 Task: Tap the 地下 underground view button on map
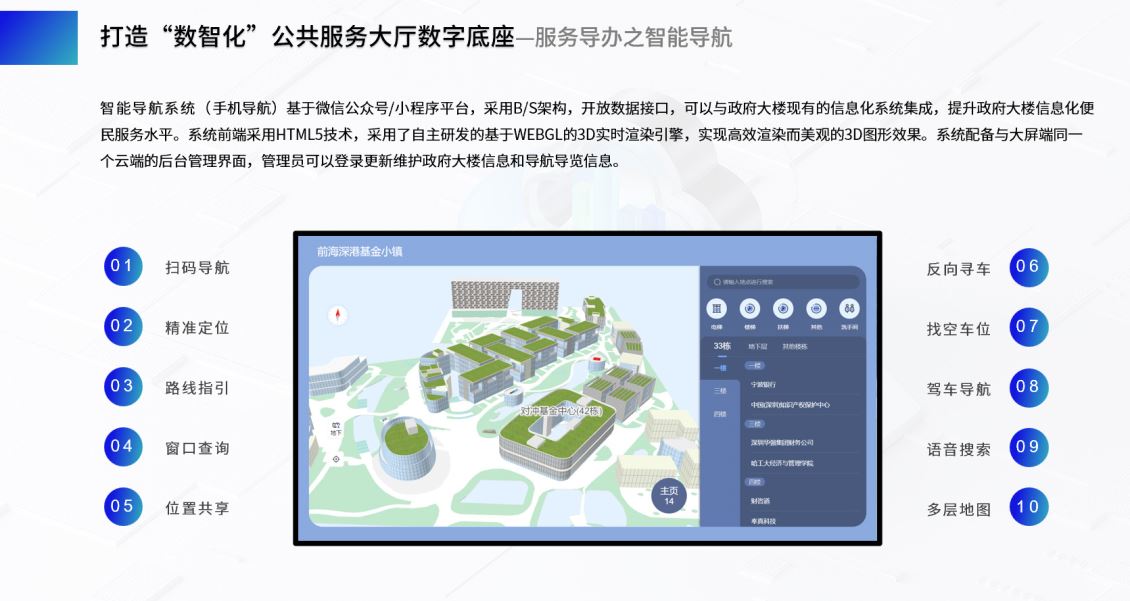click(336, 429)
